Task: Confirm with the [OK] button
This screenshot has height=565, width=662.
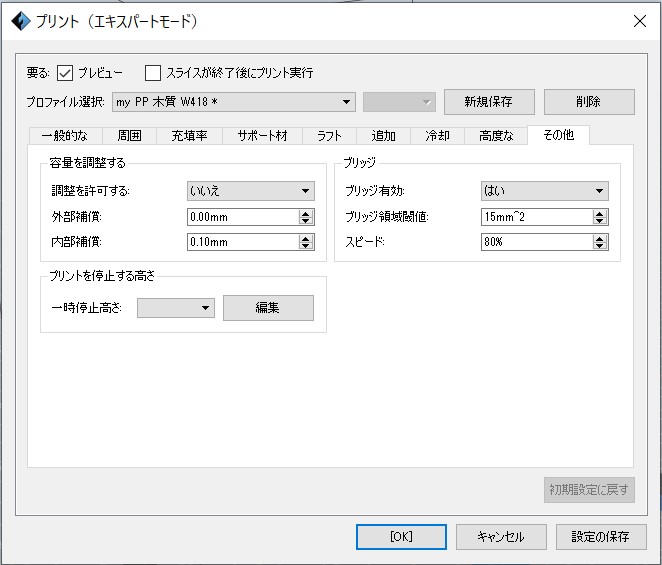Action: click(401, 537)
